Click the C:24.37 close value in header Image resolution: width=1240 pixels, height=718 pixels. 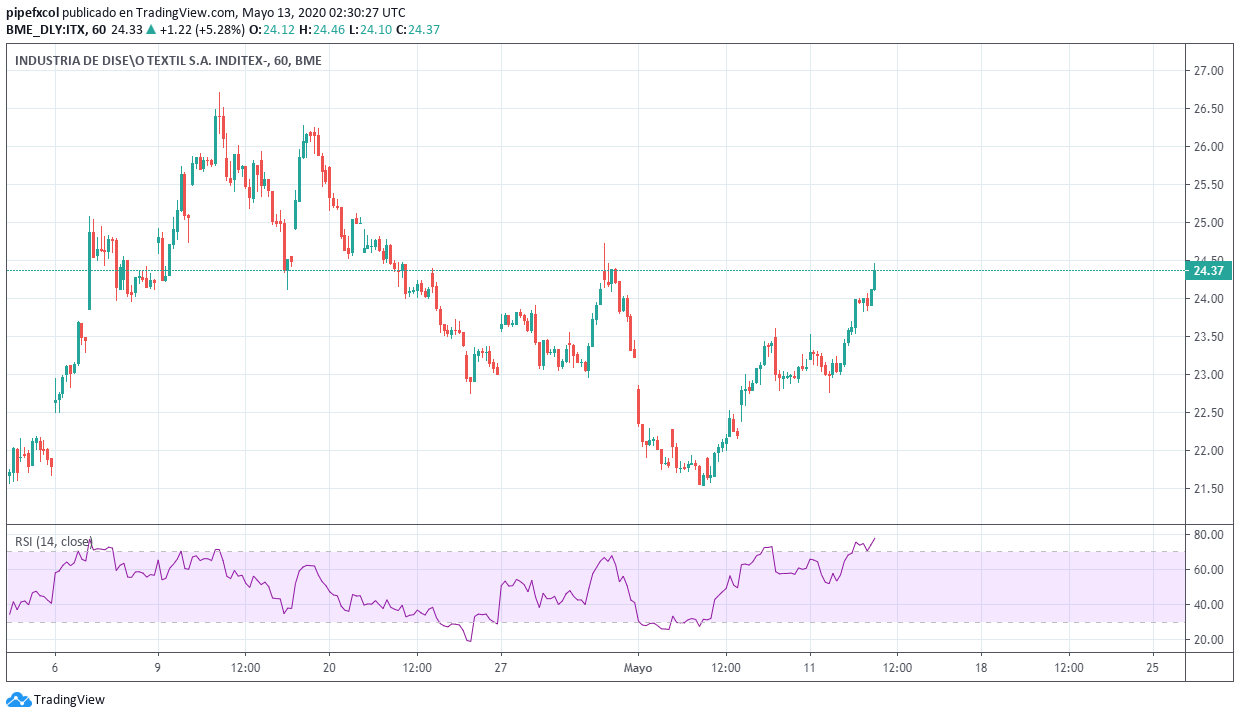418,30
